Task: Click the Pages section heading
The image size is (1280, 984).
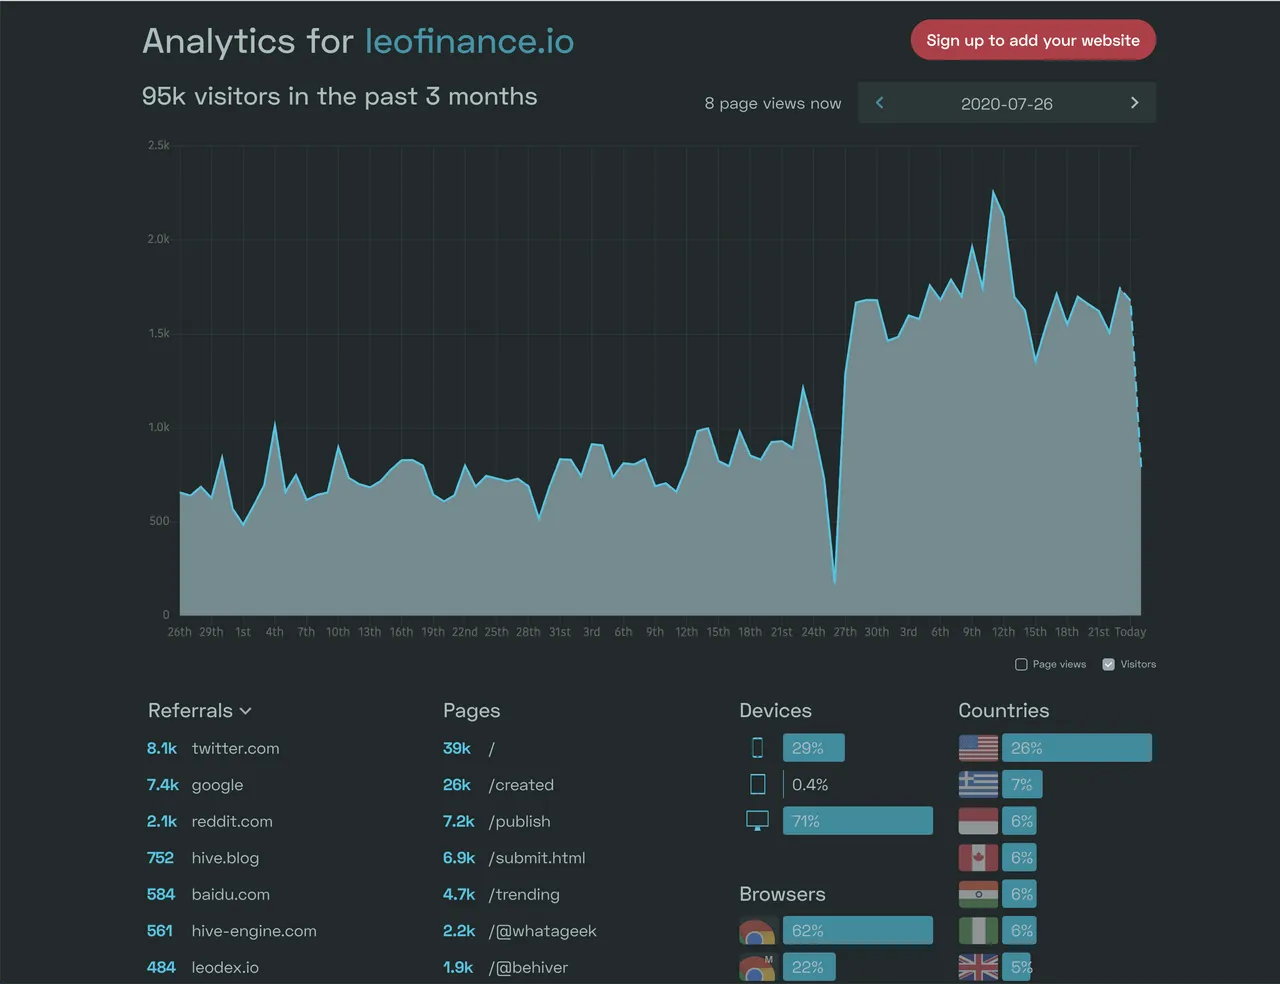Action: (471, 711)
